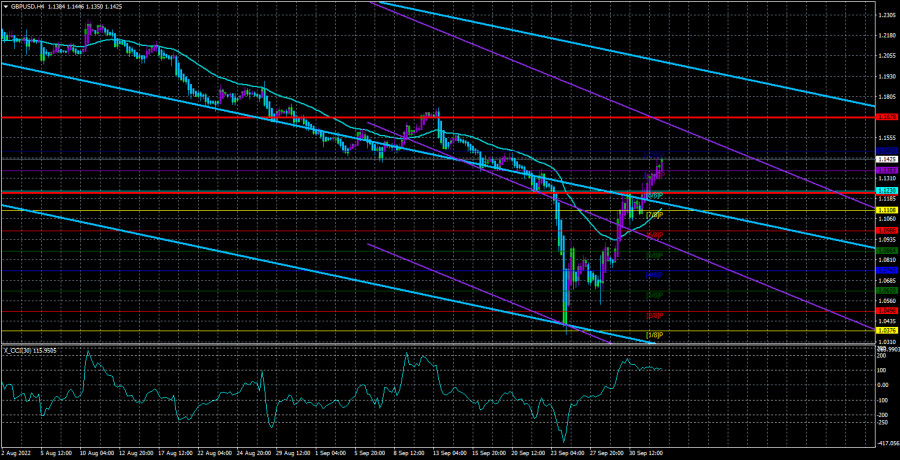Select the red 1.0986 price tag

(x=885, y=231)
